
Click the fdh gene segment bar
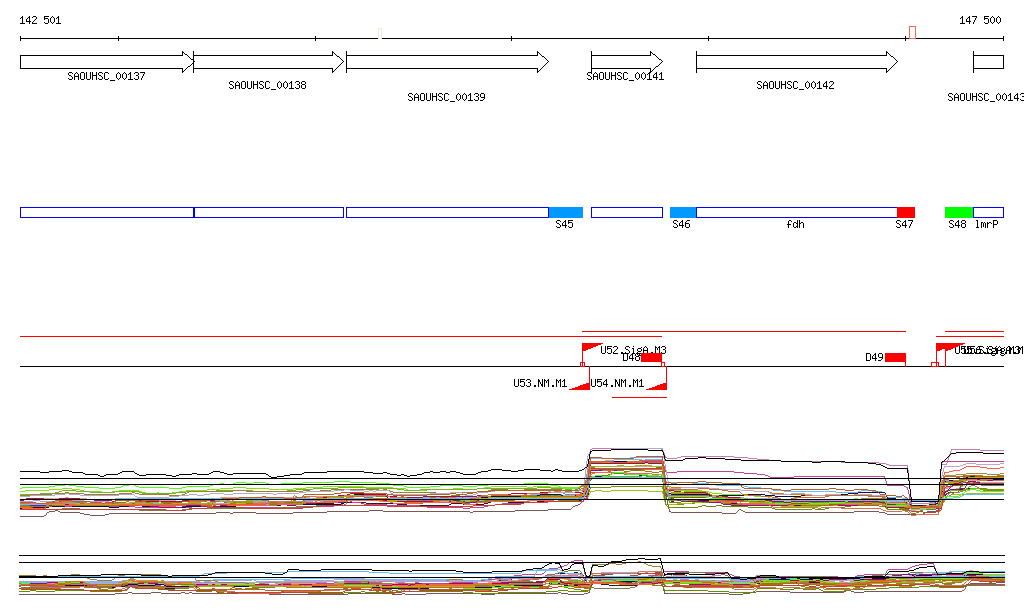coord(796,212)
